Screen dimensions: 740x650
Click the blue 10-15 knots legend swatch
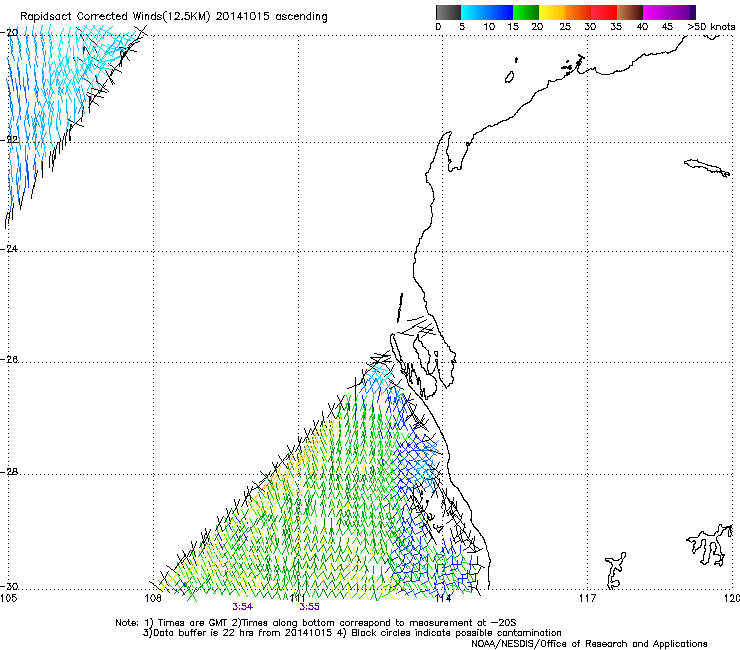tap(500, 12)
